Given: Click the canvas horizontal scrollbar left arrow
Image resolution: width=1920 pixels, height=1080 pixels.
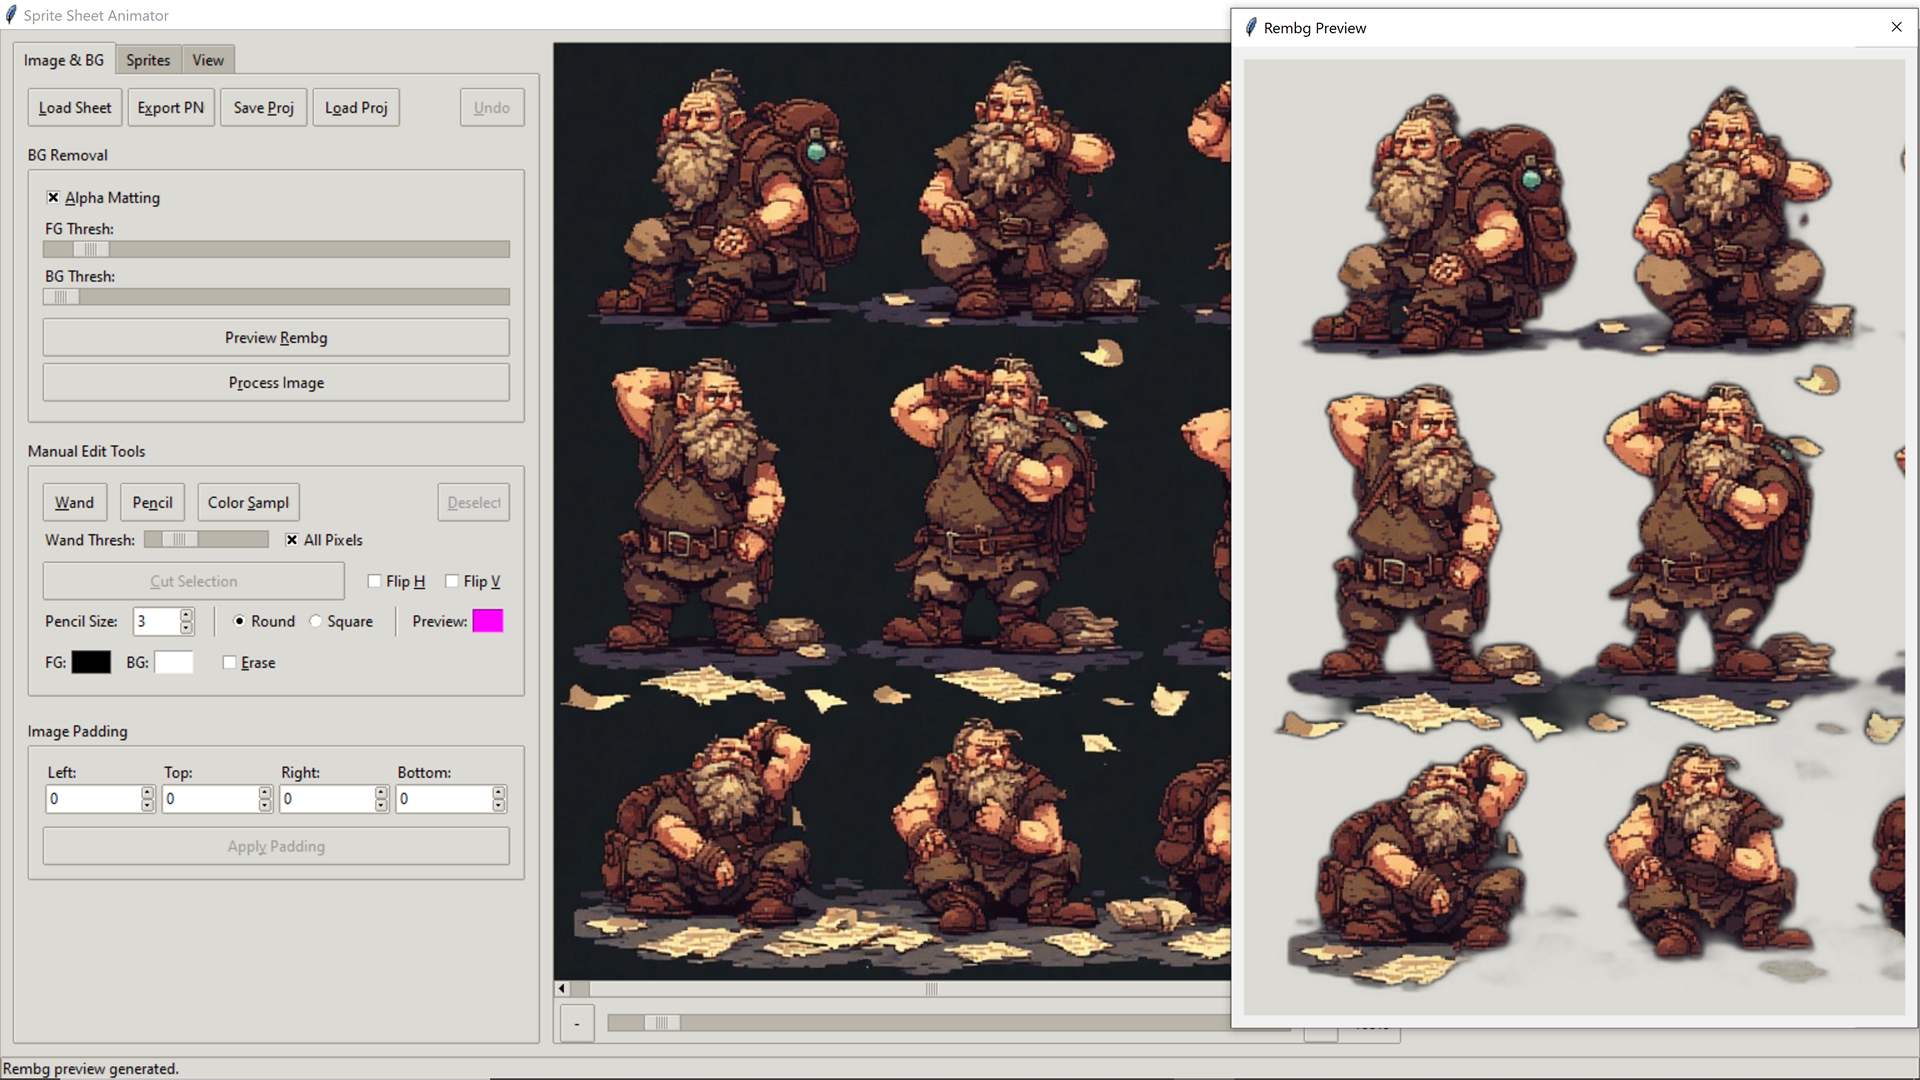Looking at the screenshot, I should pos(562,989).
